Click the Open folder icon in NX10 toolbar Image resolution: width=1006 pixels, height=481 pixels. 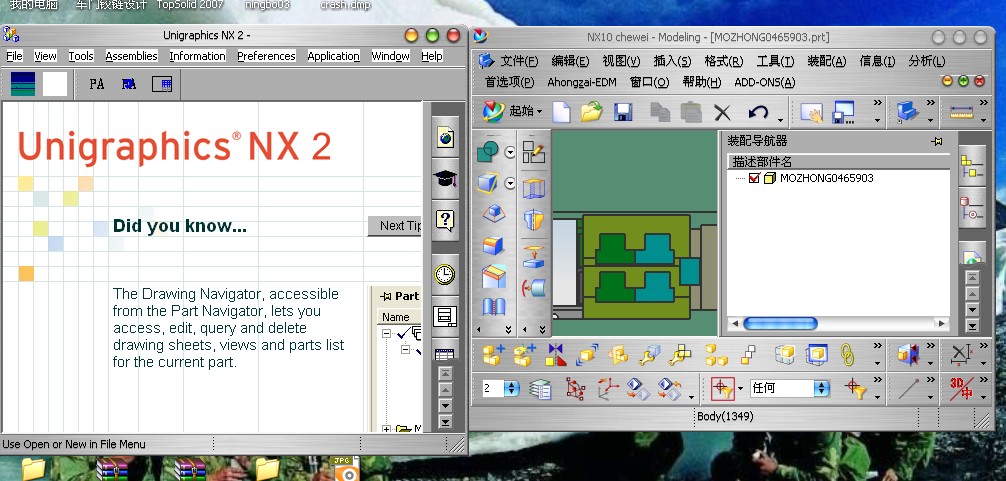(x=592, y=112)
